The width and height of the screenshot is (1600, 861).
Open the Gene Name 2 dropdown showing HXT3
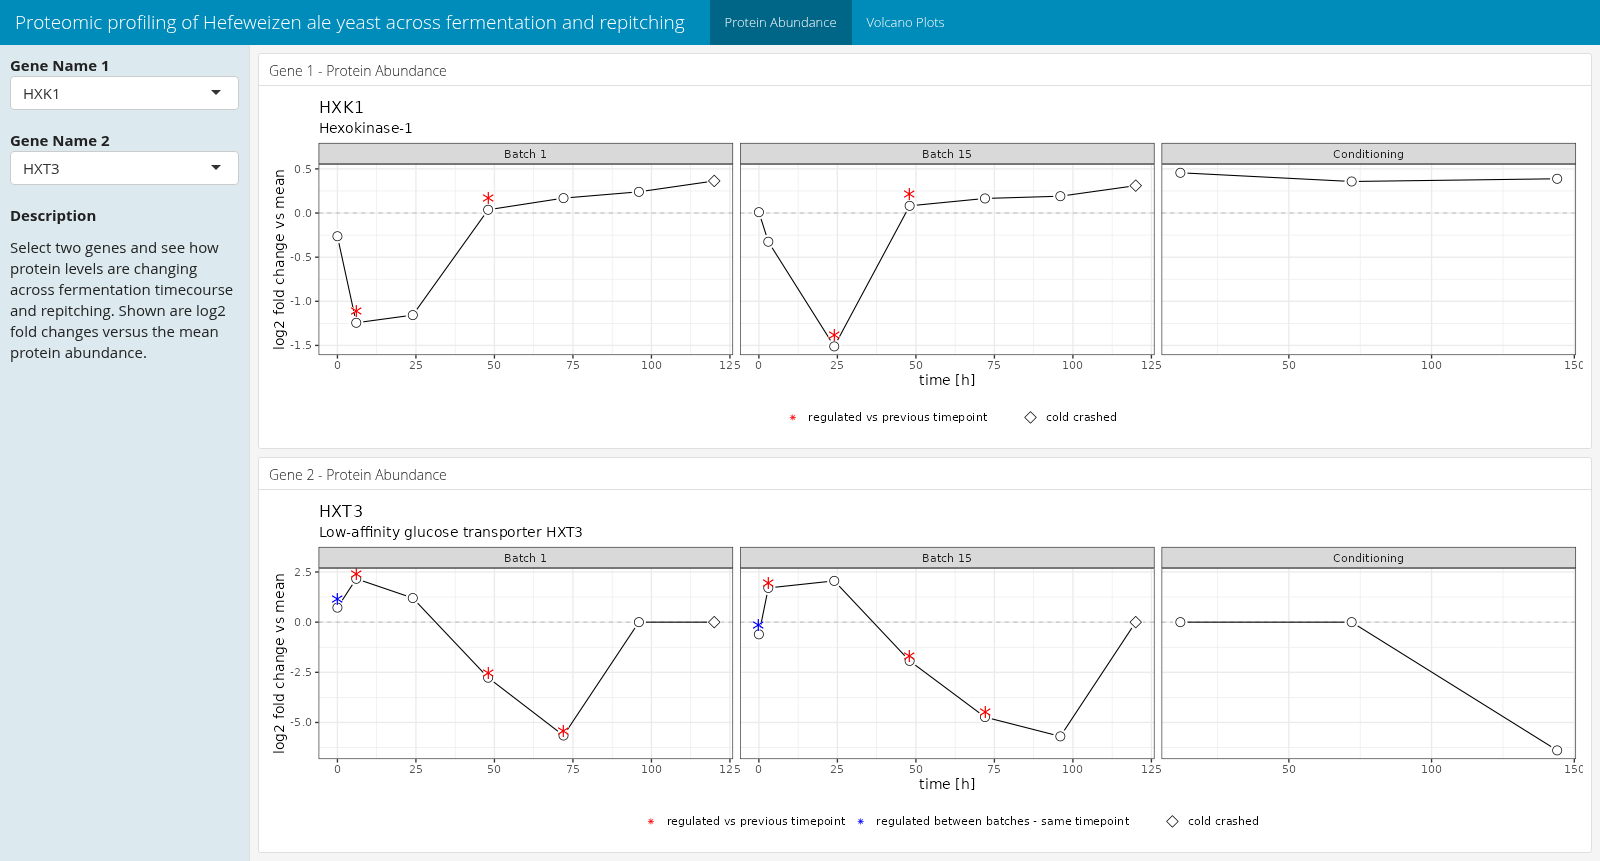pyautogui.click(x=124, y=168)
